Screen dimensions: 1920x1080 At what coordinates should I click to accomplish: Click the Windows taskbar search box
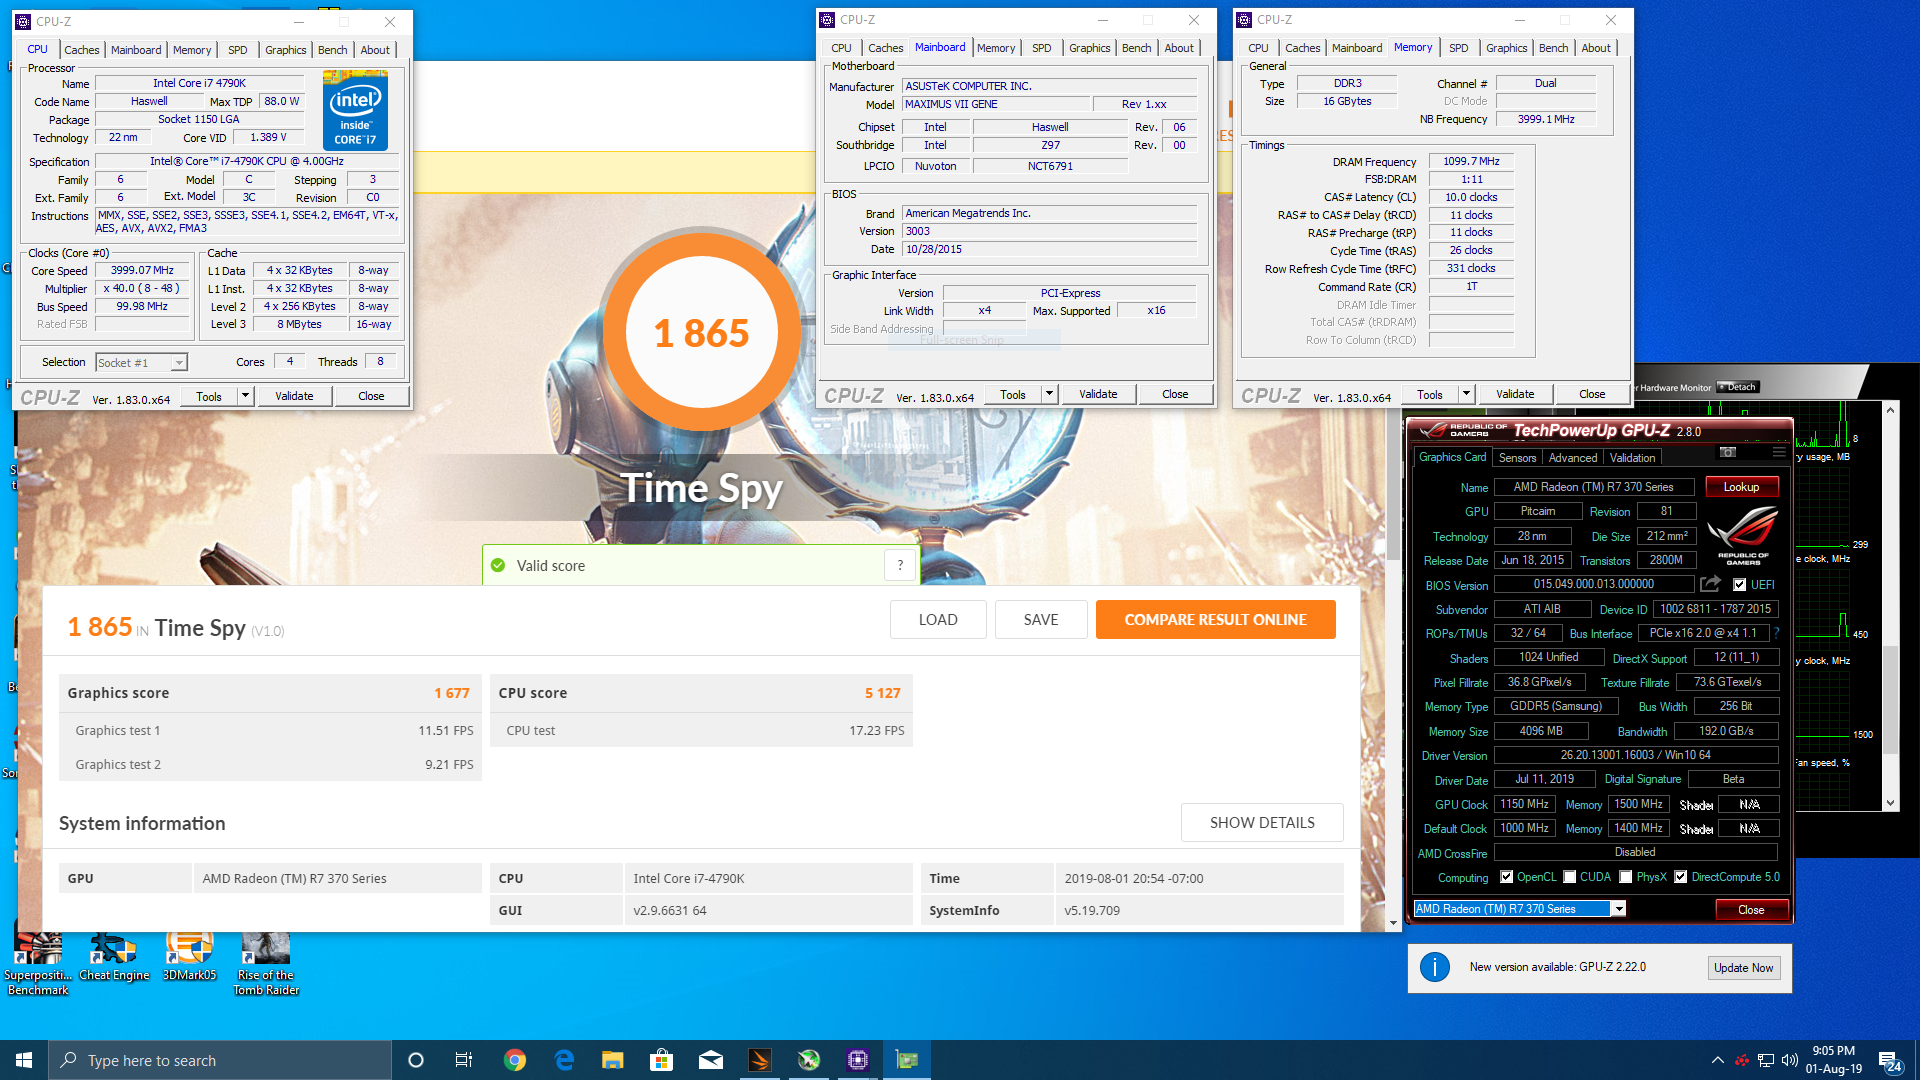(x=220, y=1060)
